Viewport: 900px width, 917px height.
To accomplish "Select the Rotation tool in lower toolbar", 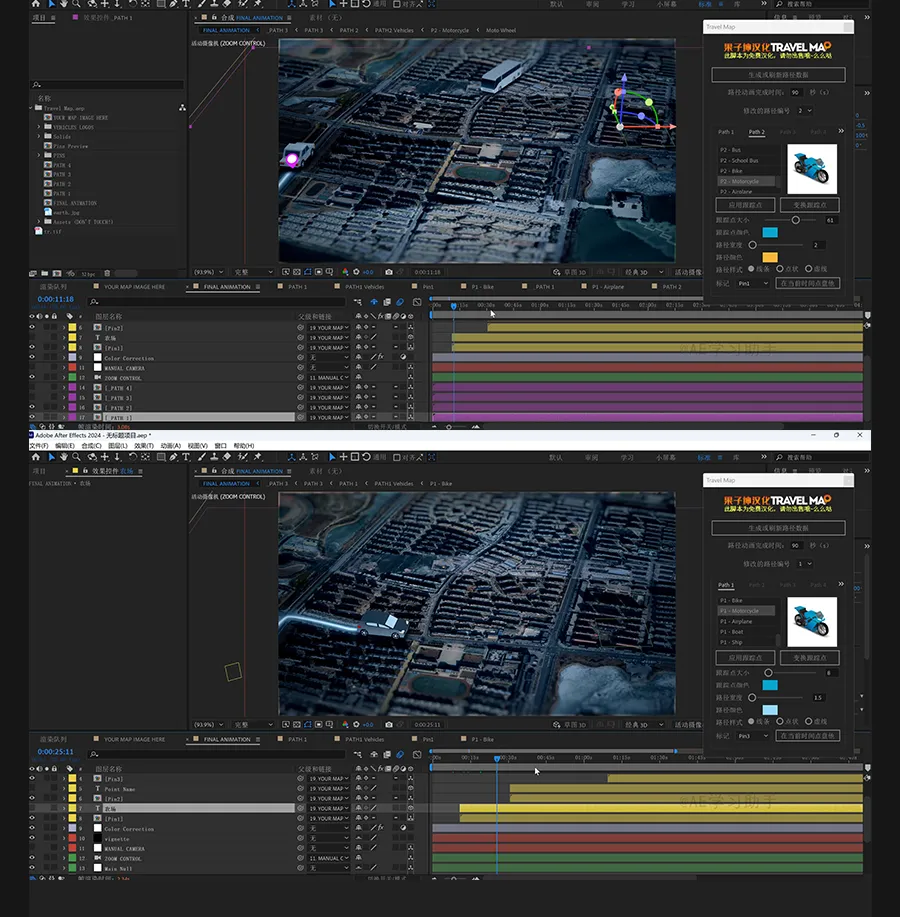I will tap(133, 457).
